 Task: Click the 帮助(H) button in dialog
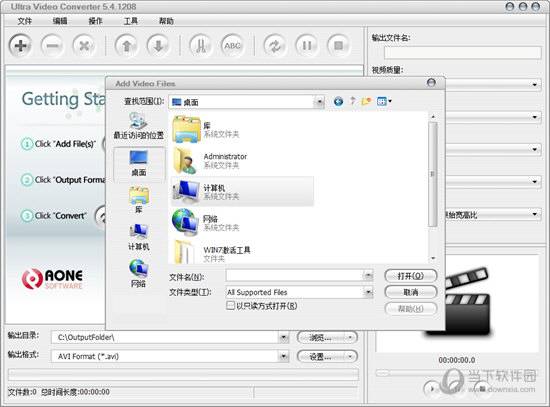pyautogui.click(x=411, y=309)
